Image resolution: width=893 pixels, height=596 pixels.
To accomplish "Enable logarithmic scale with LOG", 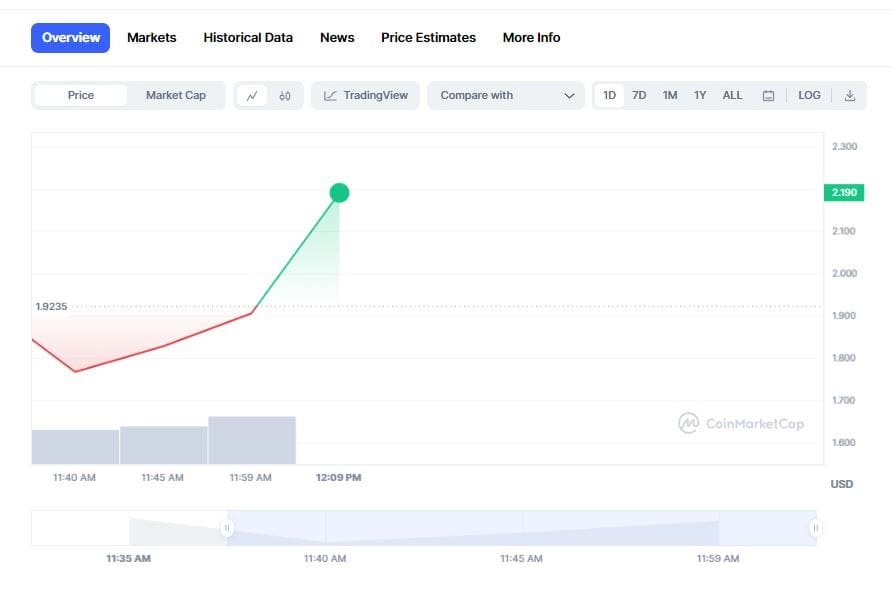I will (x=809, y=95).
